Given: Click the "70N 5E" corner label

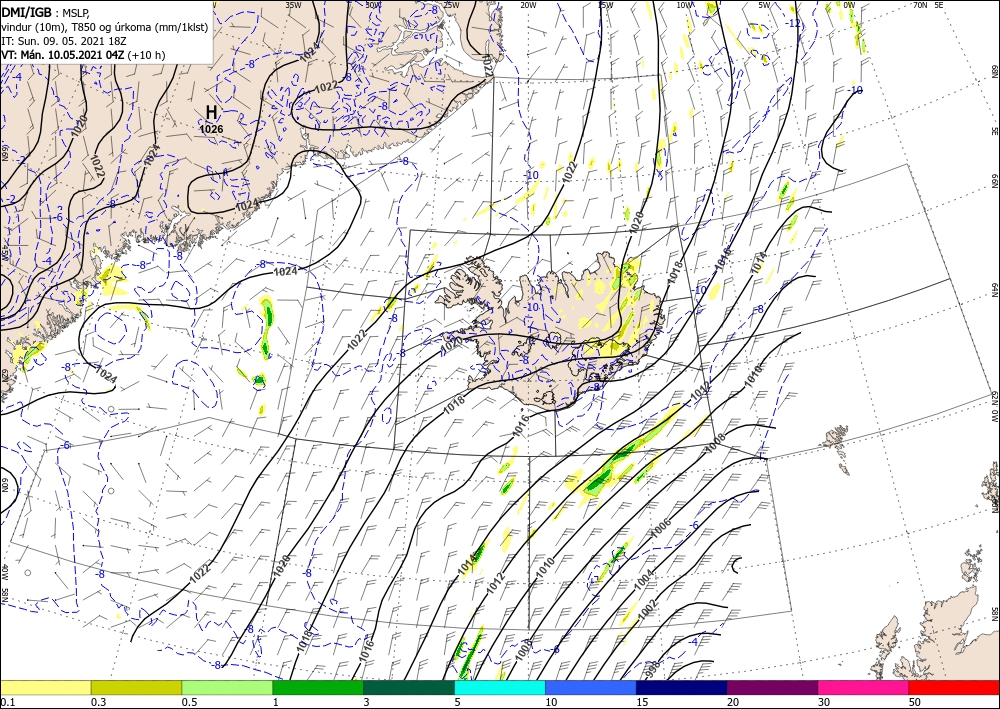Looking at the screenshot, I should 928,5.
